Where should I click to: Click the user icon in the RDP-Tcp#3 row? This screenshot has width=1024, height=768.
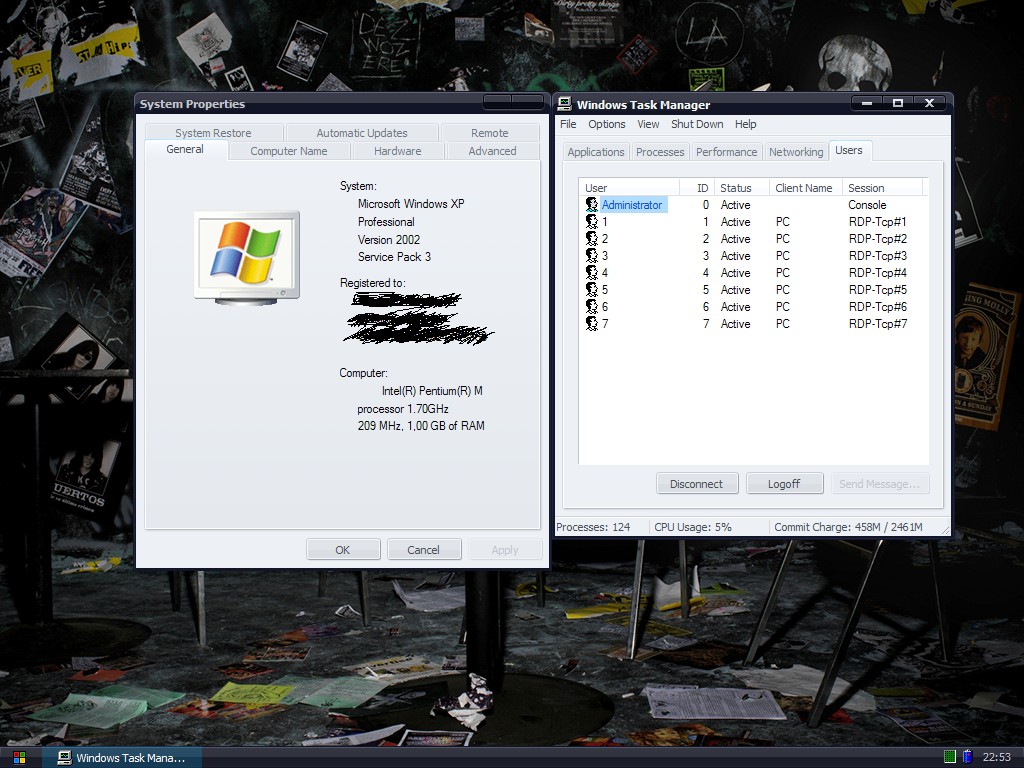(x=592, y=255)
